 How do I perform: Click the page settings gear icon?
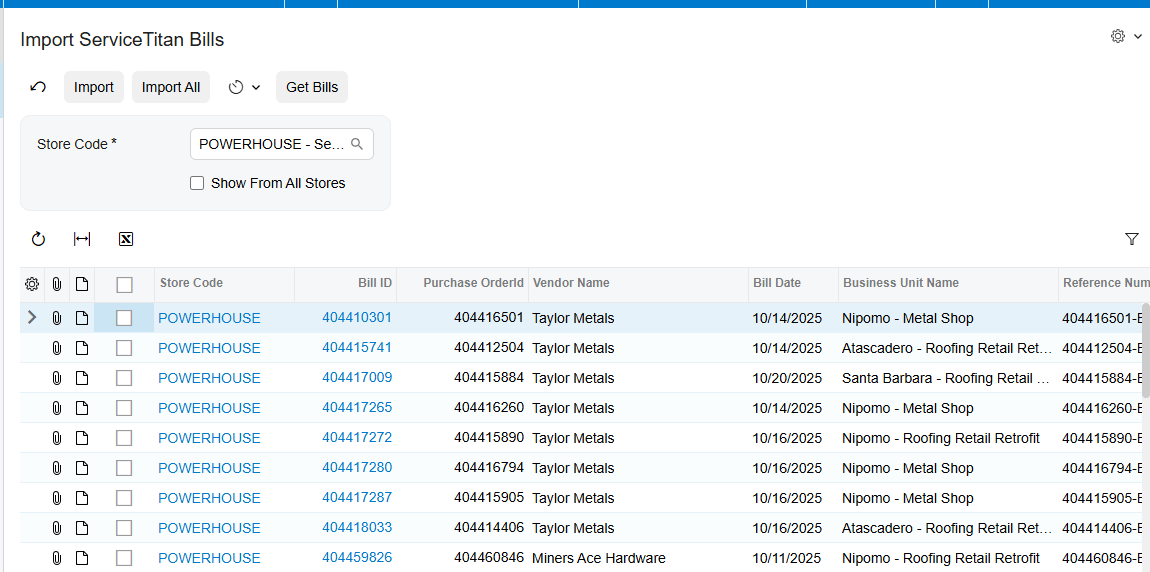pyautogui.click(x=1117, y=36)
